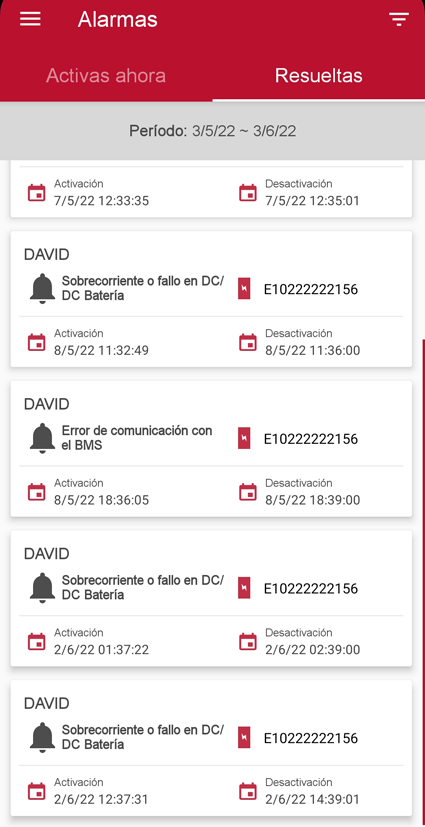Click battery device icon in BMS error card

tap(244, 438)
